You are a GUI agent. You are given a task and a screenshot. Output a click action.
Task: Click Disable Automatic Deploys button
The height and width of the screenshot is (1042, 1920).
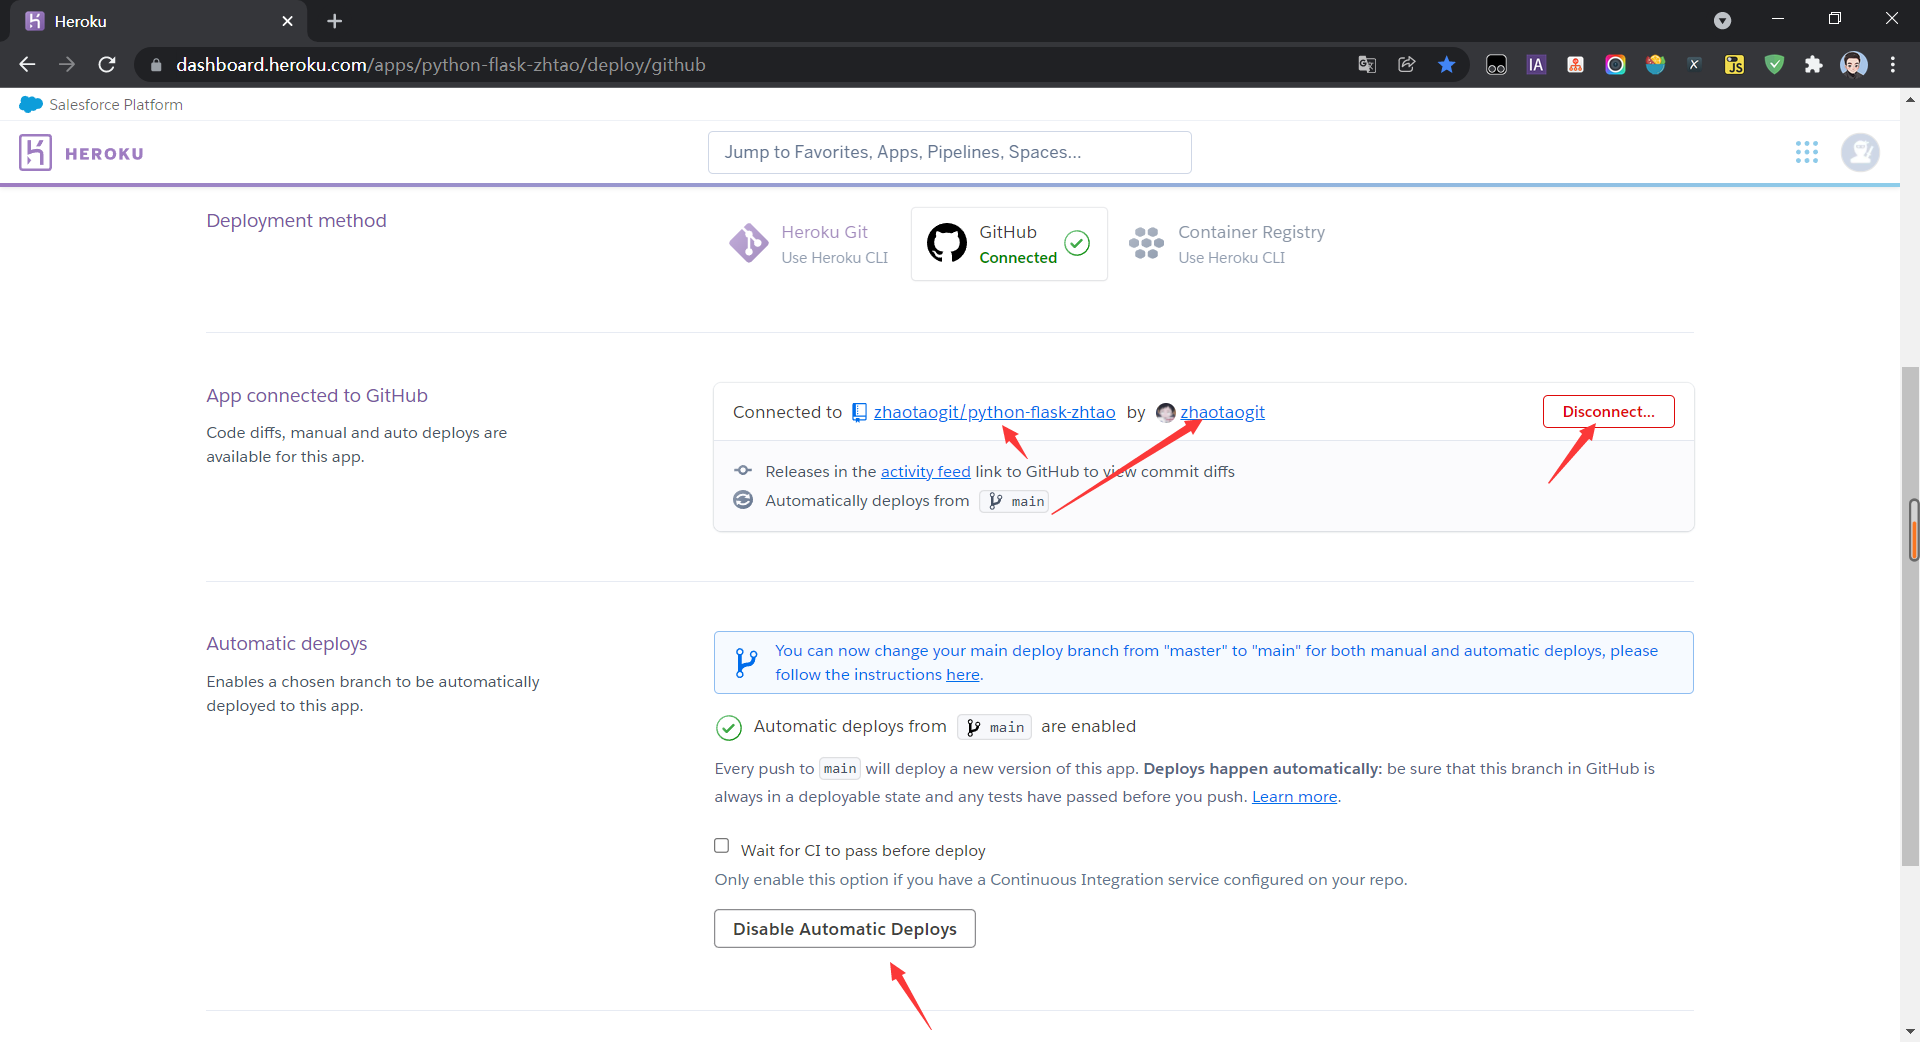coord(844,929)
